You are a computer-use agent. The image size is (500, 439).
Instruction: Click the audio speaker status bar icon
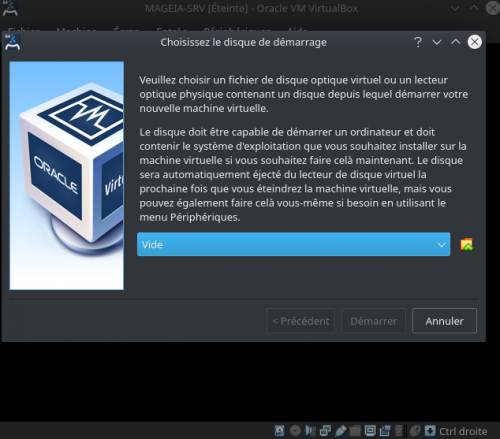[310, 431]
